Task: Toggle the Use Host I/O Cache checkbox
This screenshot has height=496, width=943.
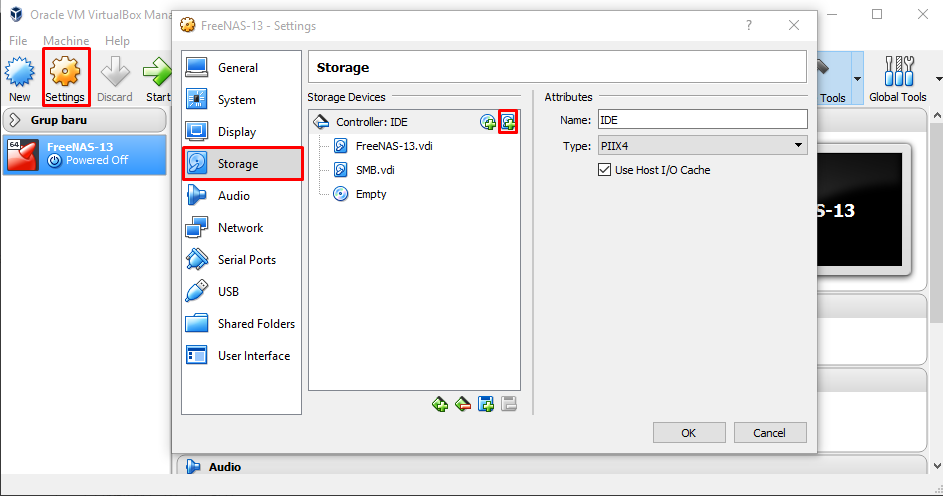Action: (604, 170)
